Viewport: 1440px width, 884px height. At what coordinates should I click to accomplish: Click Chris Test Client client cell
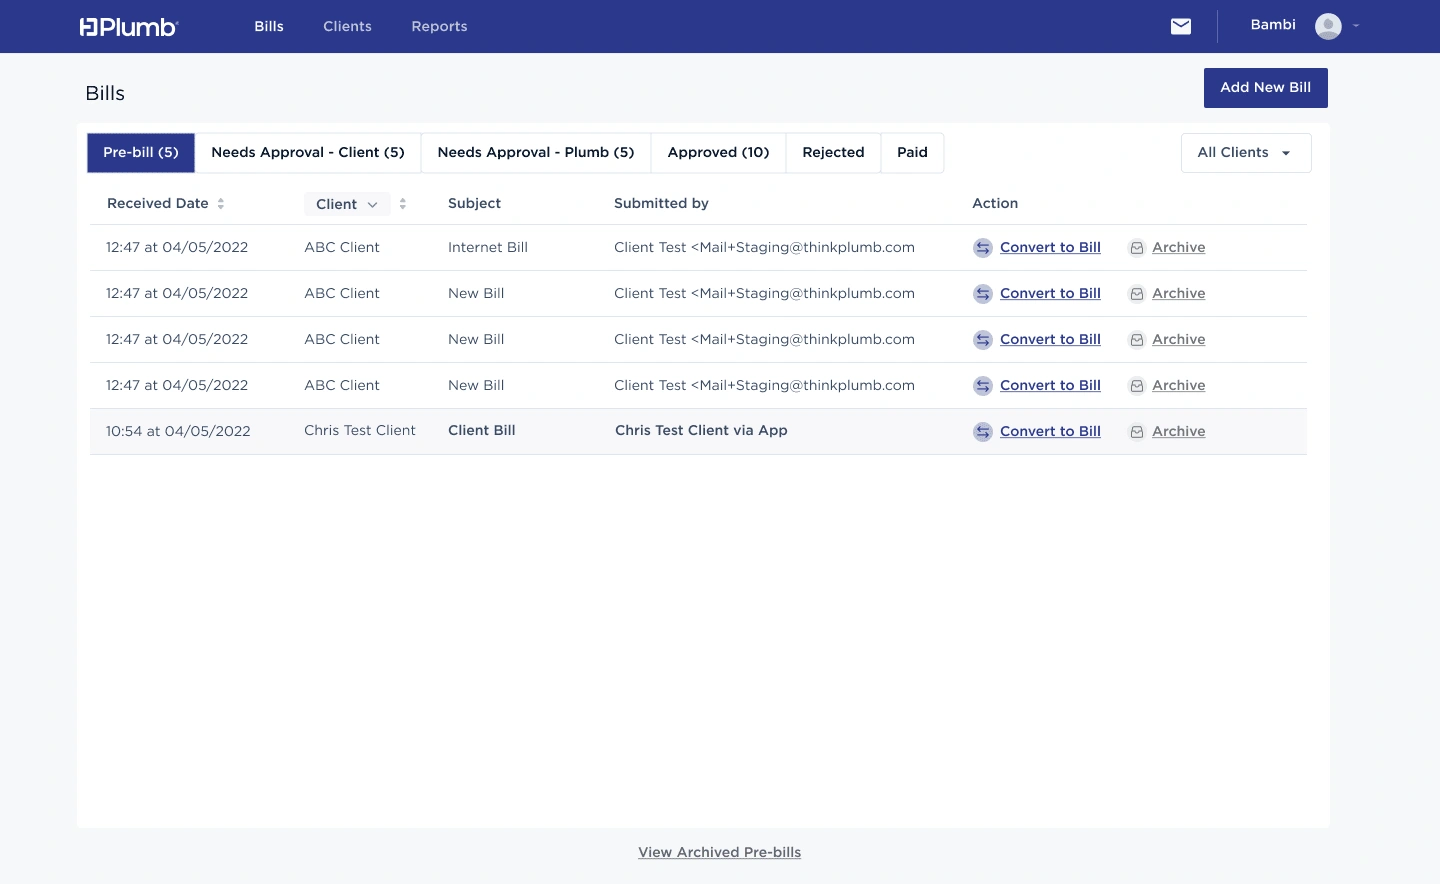click(360, 431)
